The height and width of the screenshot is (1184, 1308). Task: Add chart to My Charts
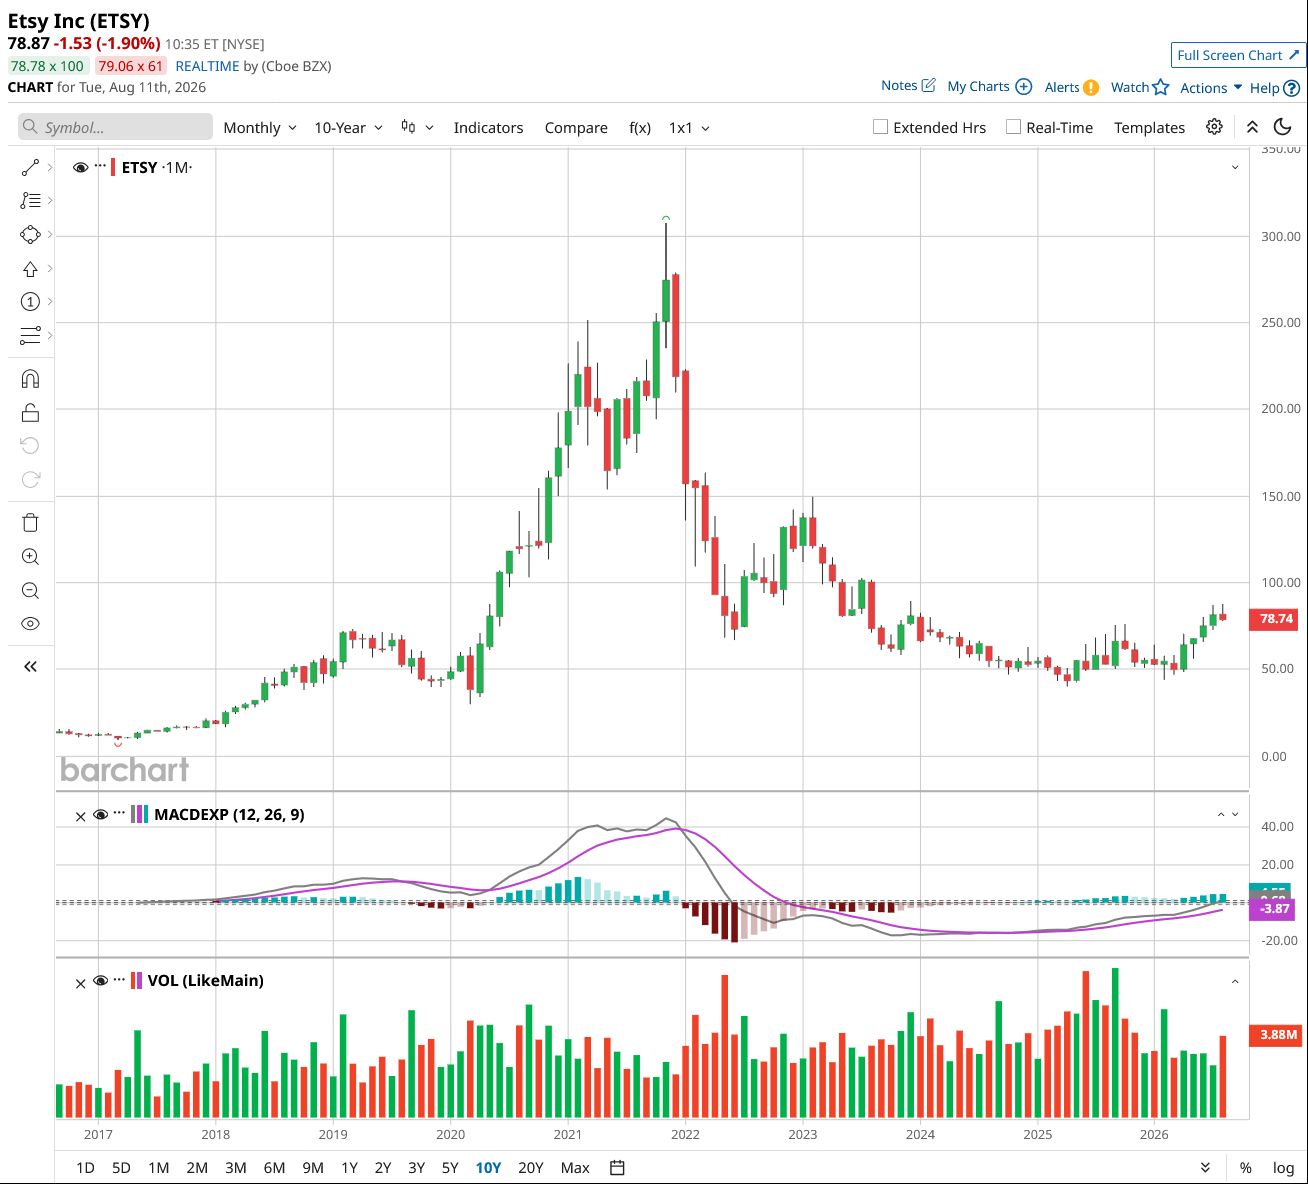(x=989, y=87)
